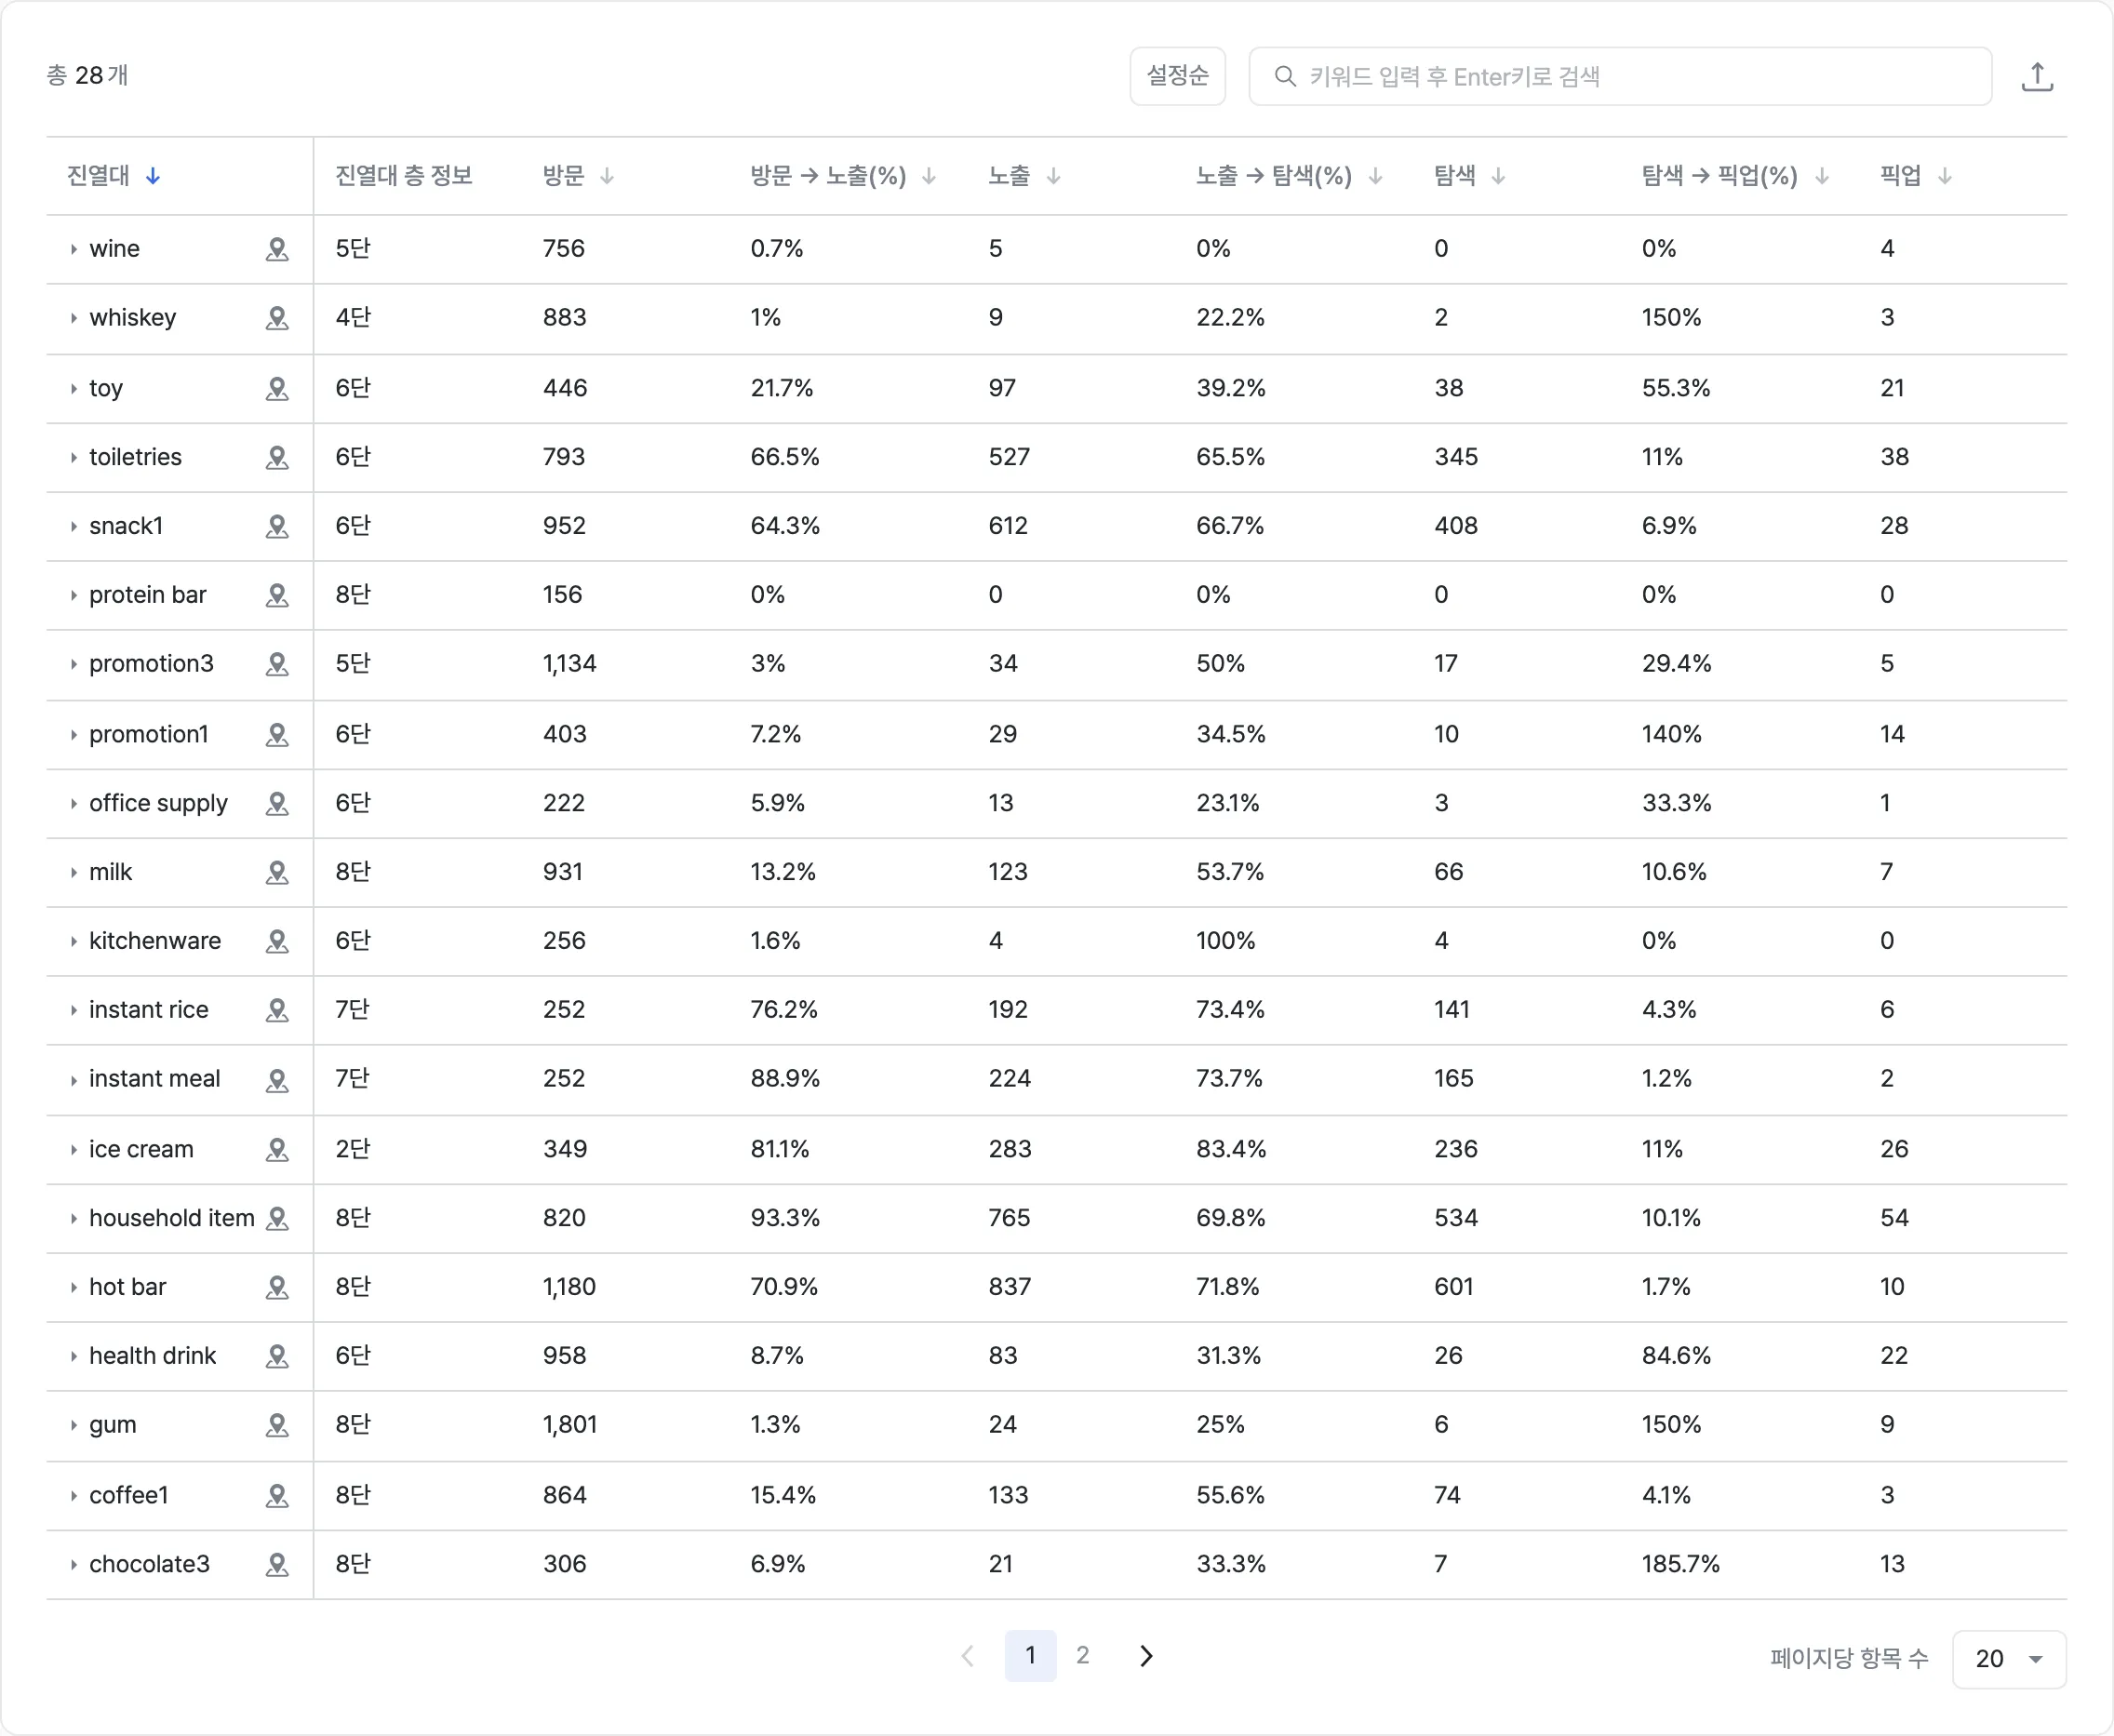Open location pin icon for wine row
Image resolution: width=2114 pixels, height=1736 pixels.
(x=277, y=249)
